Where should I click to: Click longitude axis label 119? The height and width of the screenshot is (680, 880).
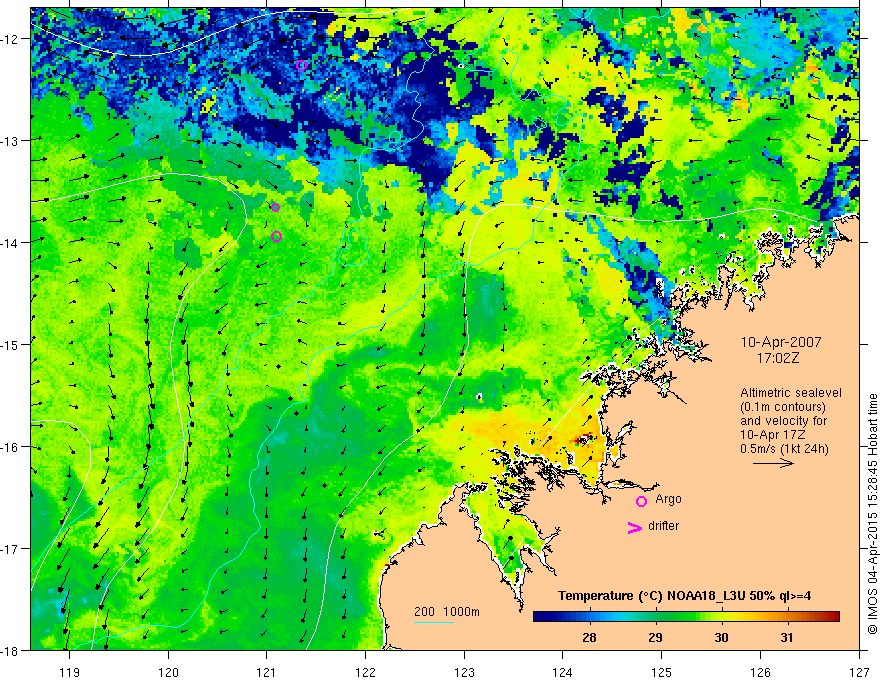click(69, 672)
